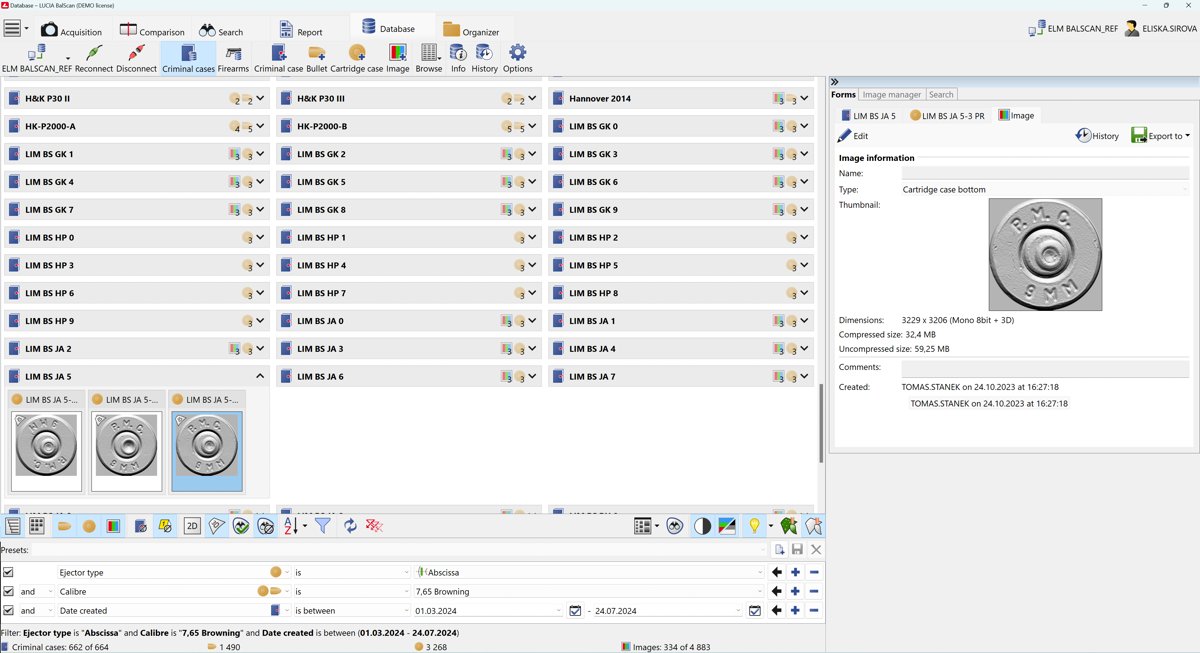
Task: Click the 2D view icon
Action: pyautogui.click(x=192, y=526)
